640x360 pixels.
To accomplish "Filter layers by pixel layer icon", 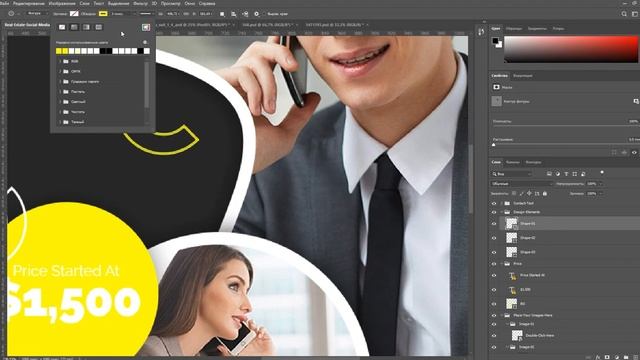I will click(x=549, y=174).
